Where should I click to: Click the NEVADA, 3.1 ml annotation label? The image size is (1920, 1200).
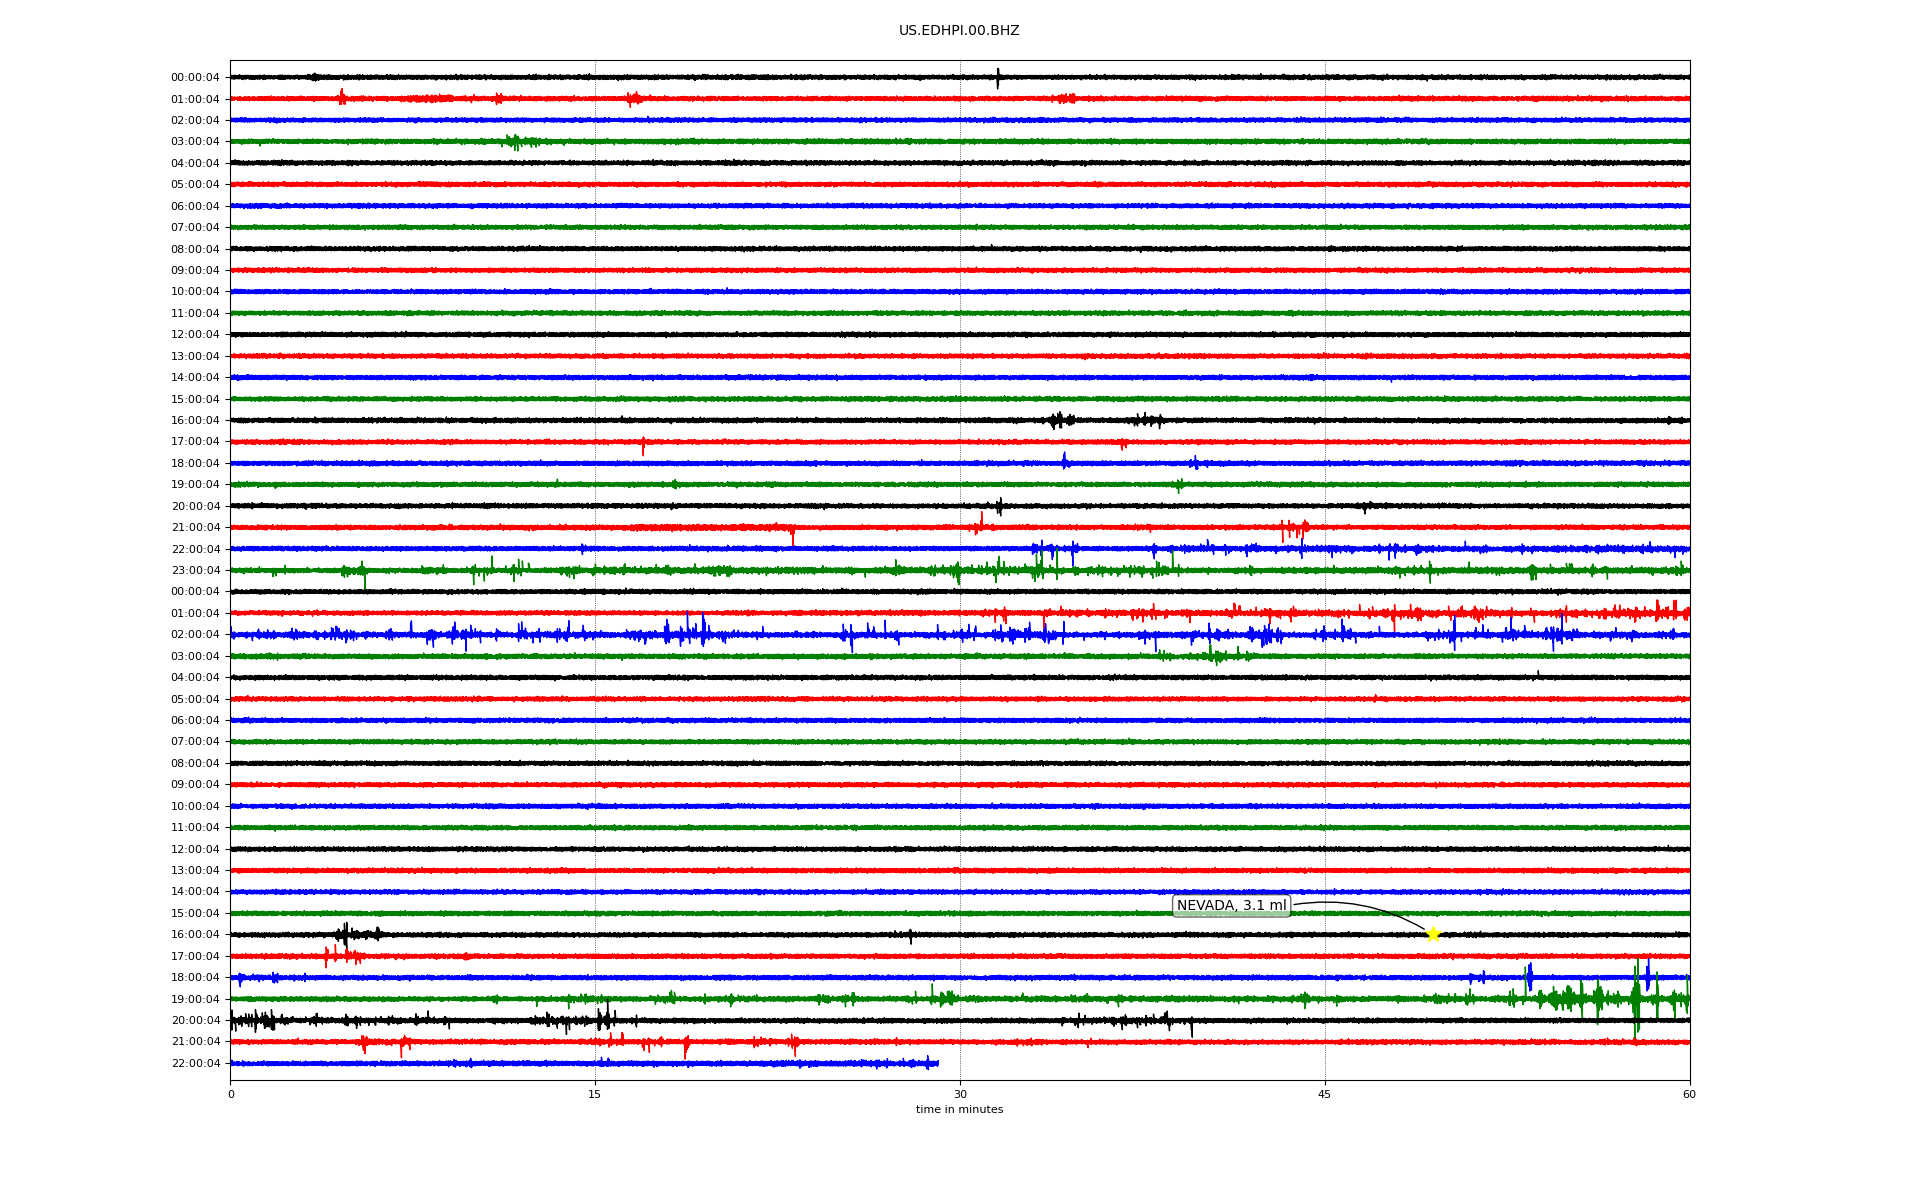1231,906
